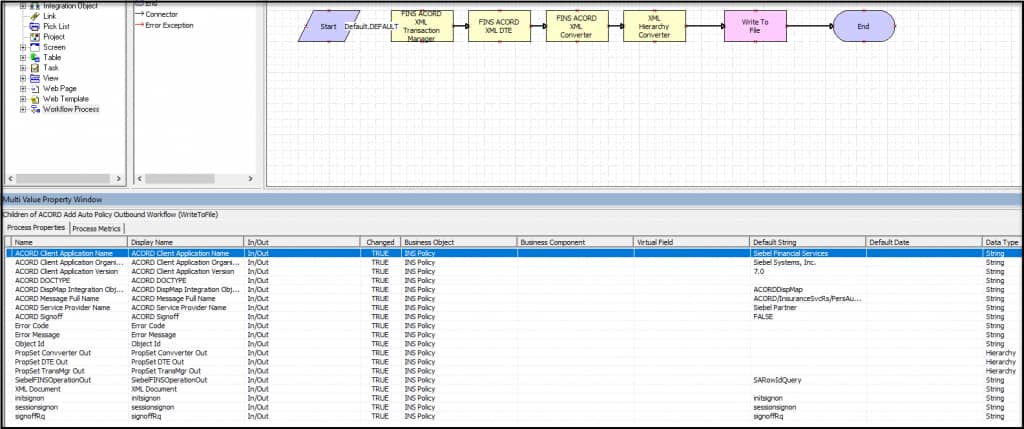Click palette pane left scroll arrow

tap(138, 178)
